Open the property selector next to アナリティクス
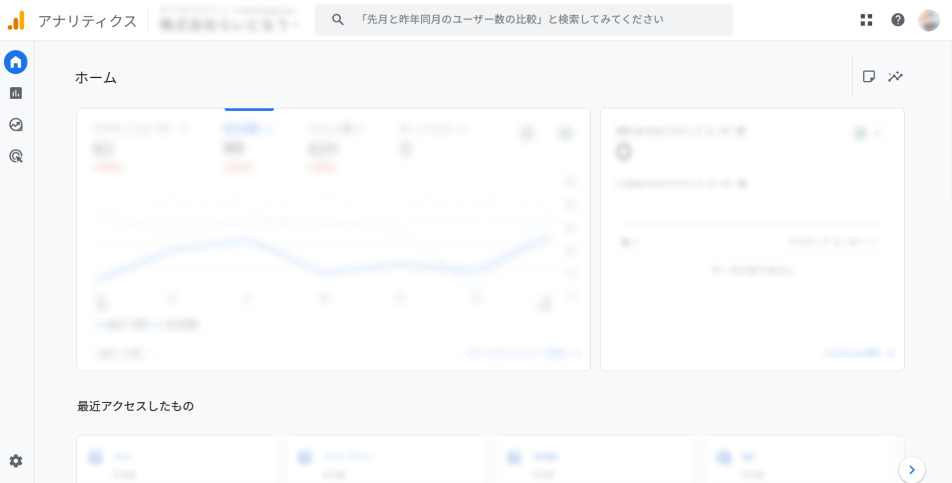 (229, 21)
